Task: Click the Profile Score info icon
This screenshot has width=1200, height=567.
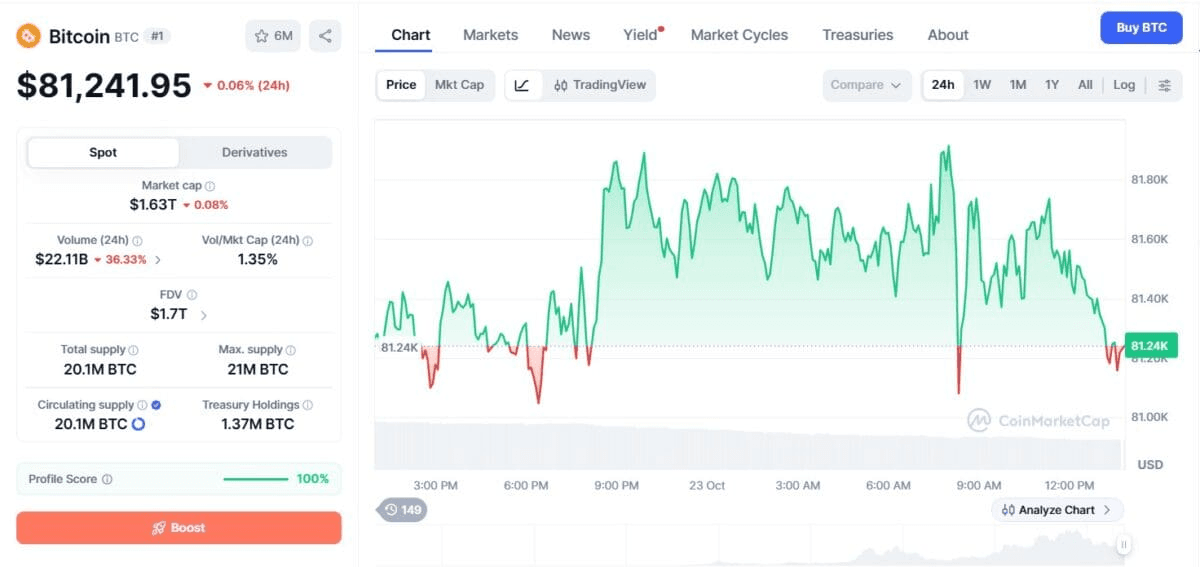Action: (x=107, y=479)
